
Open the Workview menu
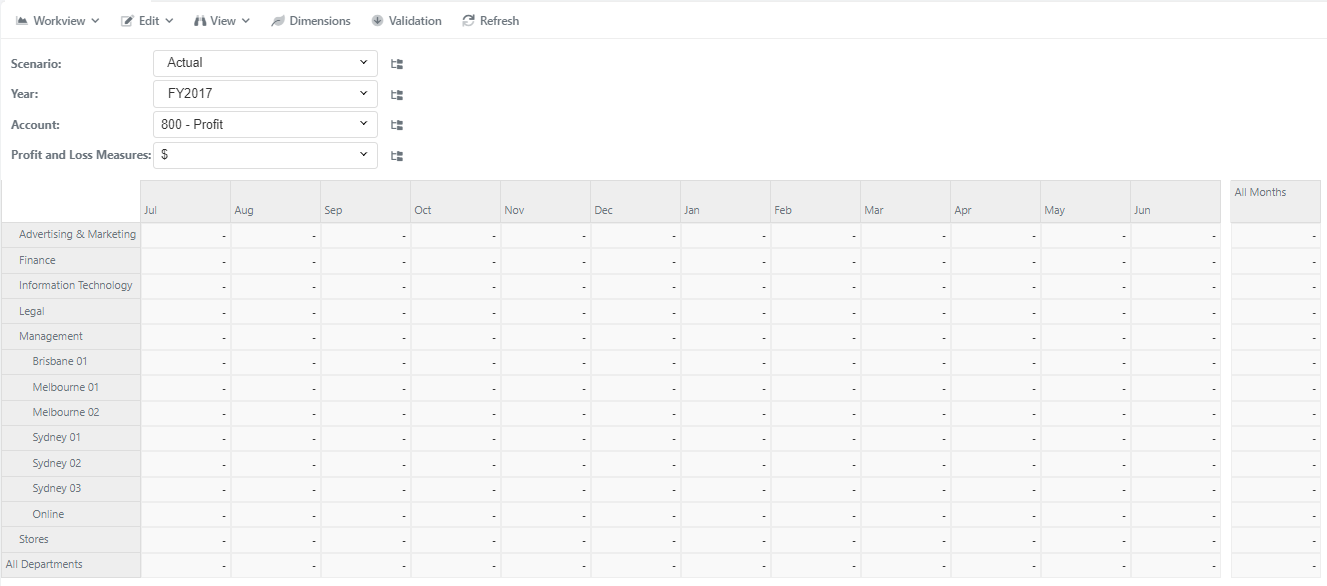pyautogui.click(x=58, y=21)
